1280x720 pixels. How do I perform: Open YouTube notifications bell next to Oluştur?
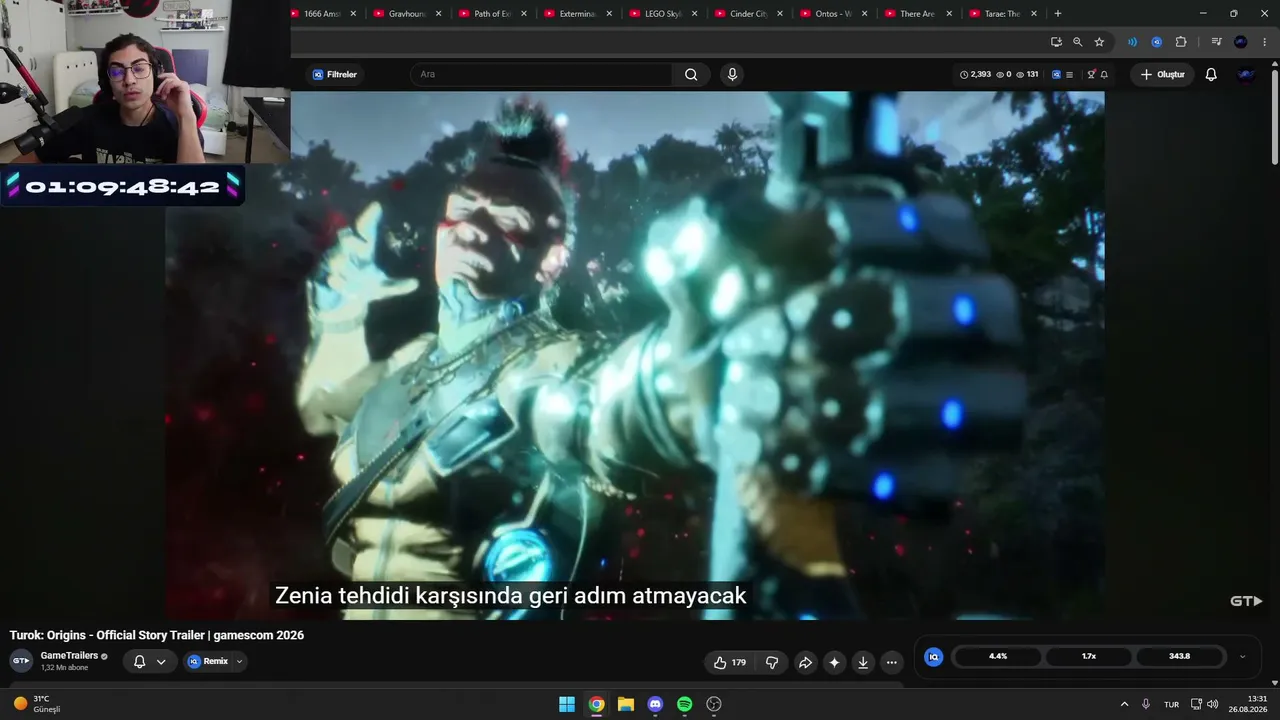(1211, 74)
